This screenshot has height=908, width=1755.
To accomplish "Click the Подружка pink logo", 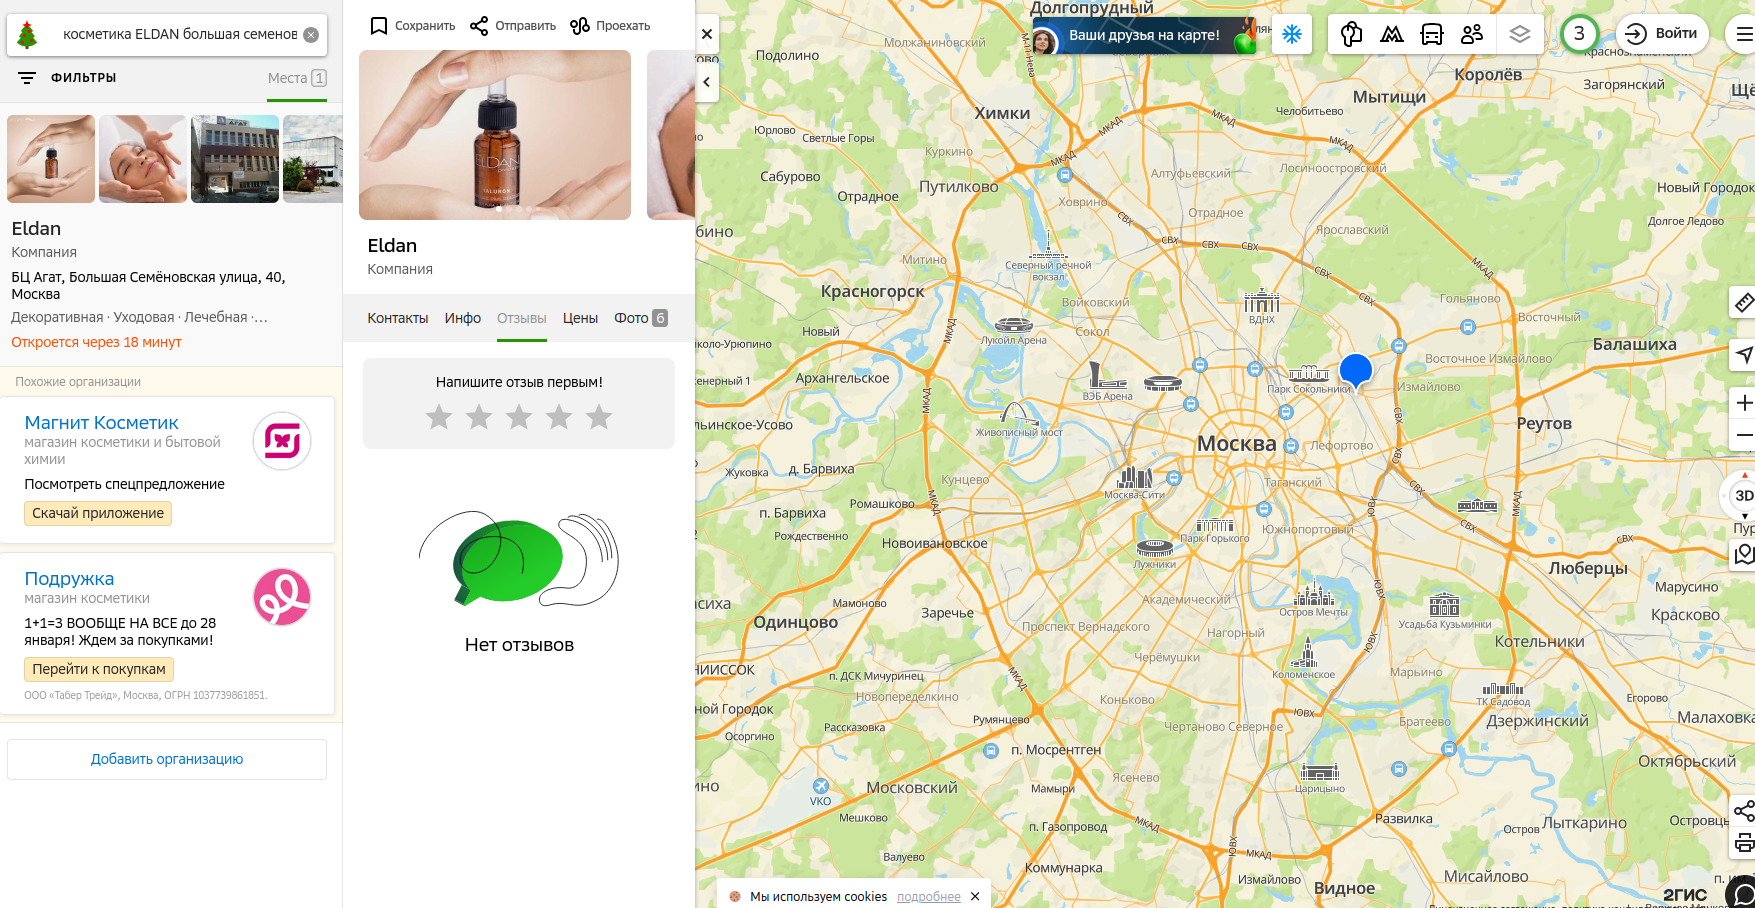I will pyautogui.click(x=282, y=597).
